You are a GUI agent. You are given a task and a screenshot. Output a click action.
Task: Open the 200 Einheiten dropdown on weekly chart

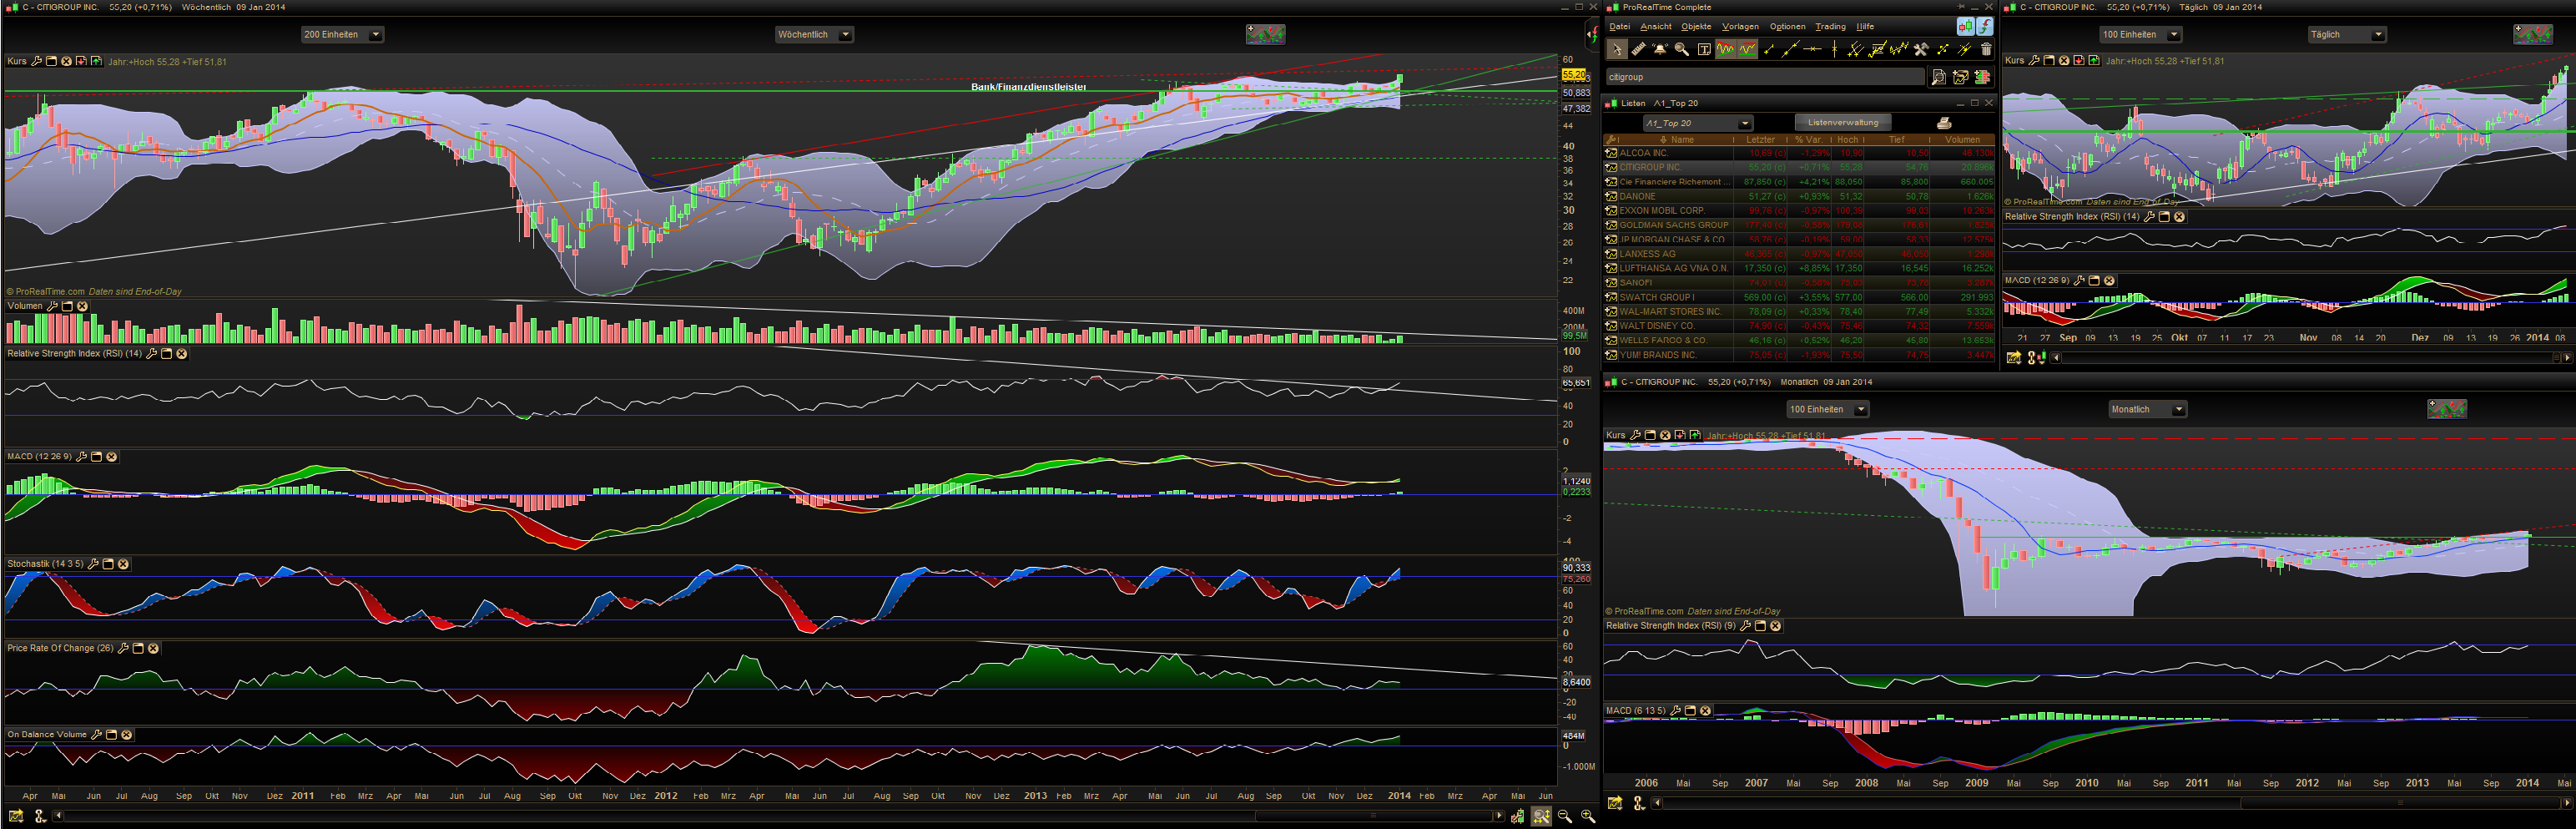(343, 35)
